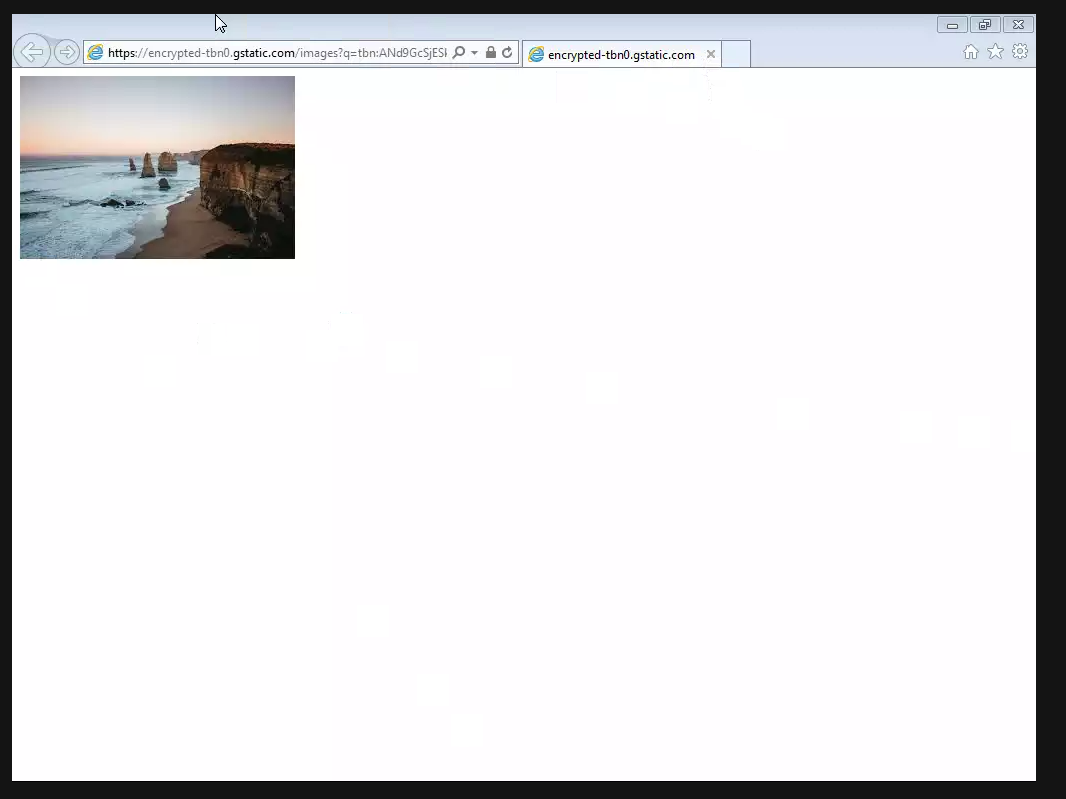Open Tools with the gear icon
The image size is (1066, 799).
[x=1020, y=52]
